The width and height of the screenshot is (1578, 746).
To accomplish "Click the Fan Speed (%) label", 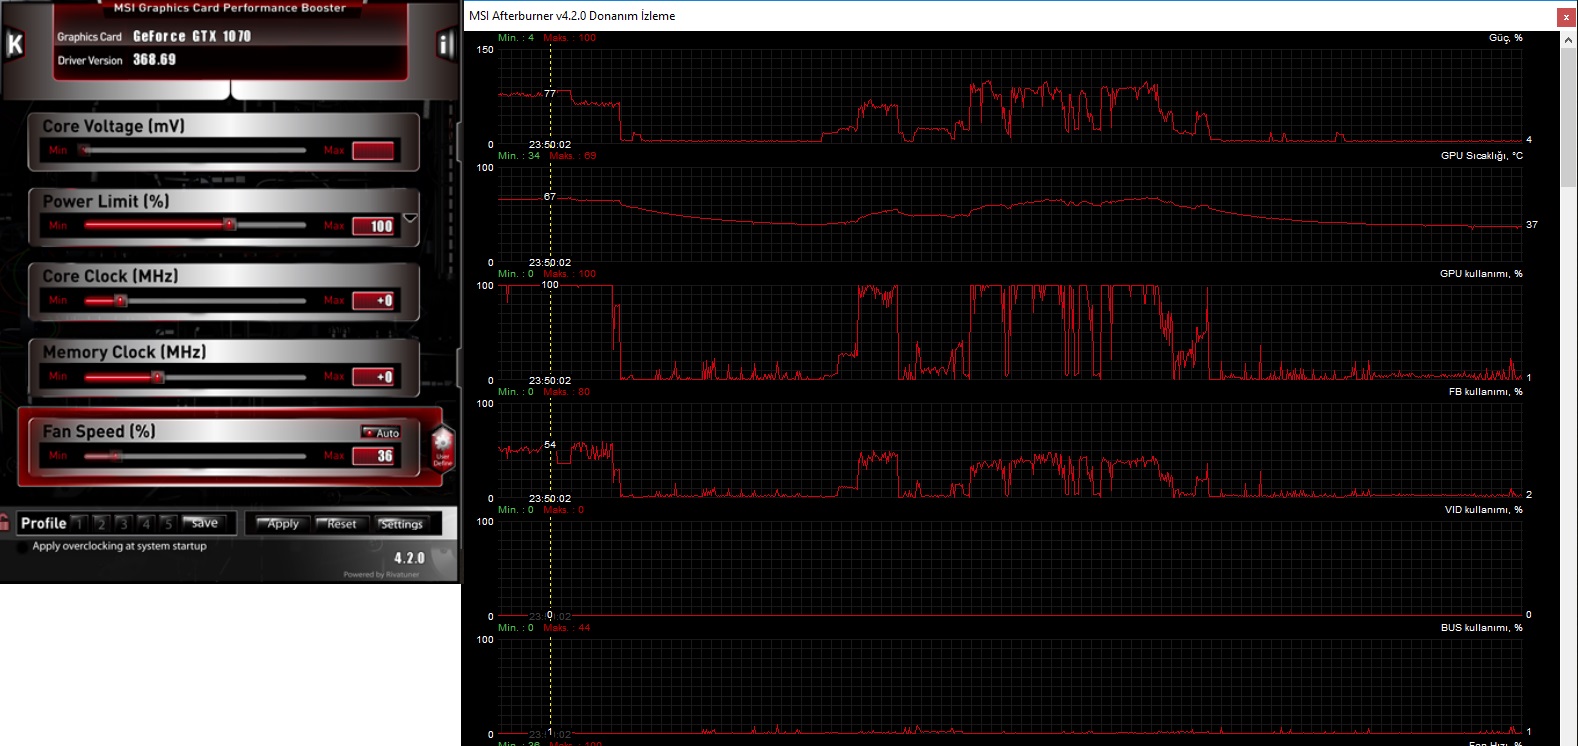I will [x=99, y=431].
